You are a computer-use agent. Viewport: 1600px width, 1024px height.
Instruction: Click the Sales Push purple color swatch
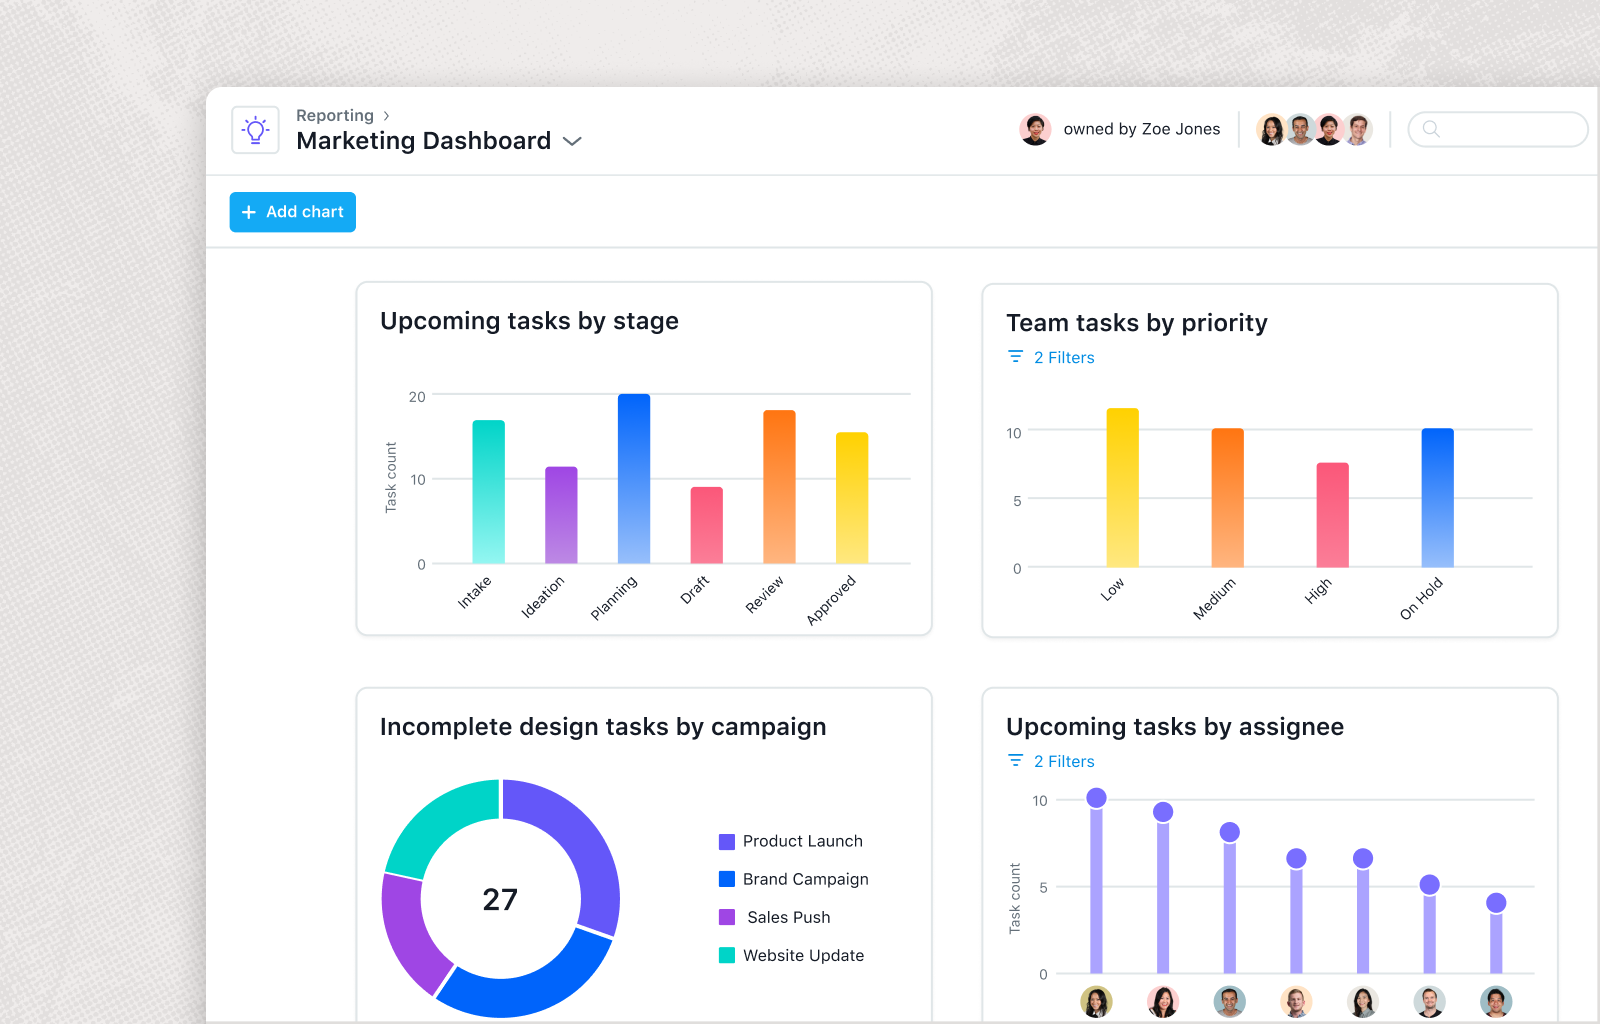(725, 917)
